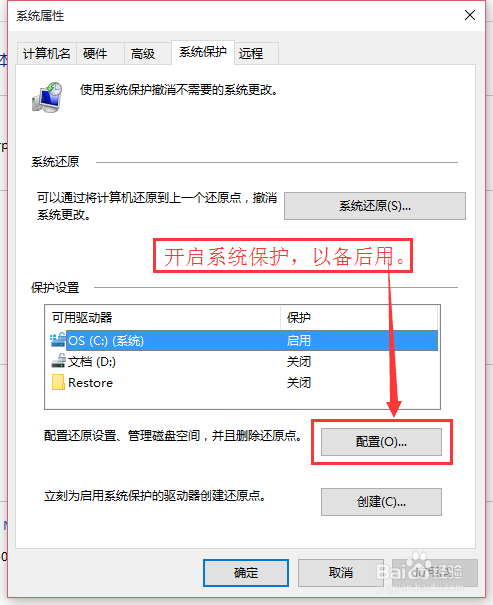Click the 系统还原(S)... button

point(375,206)
